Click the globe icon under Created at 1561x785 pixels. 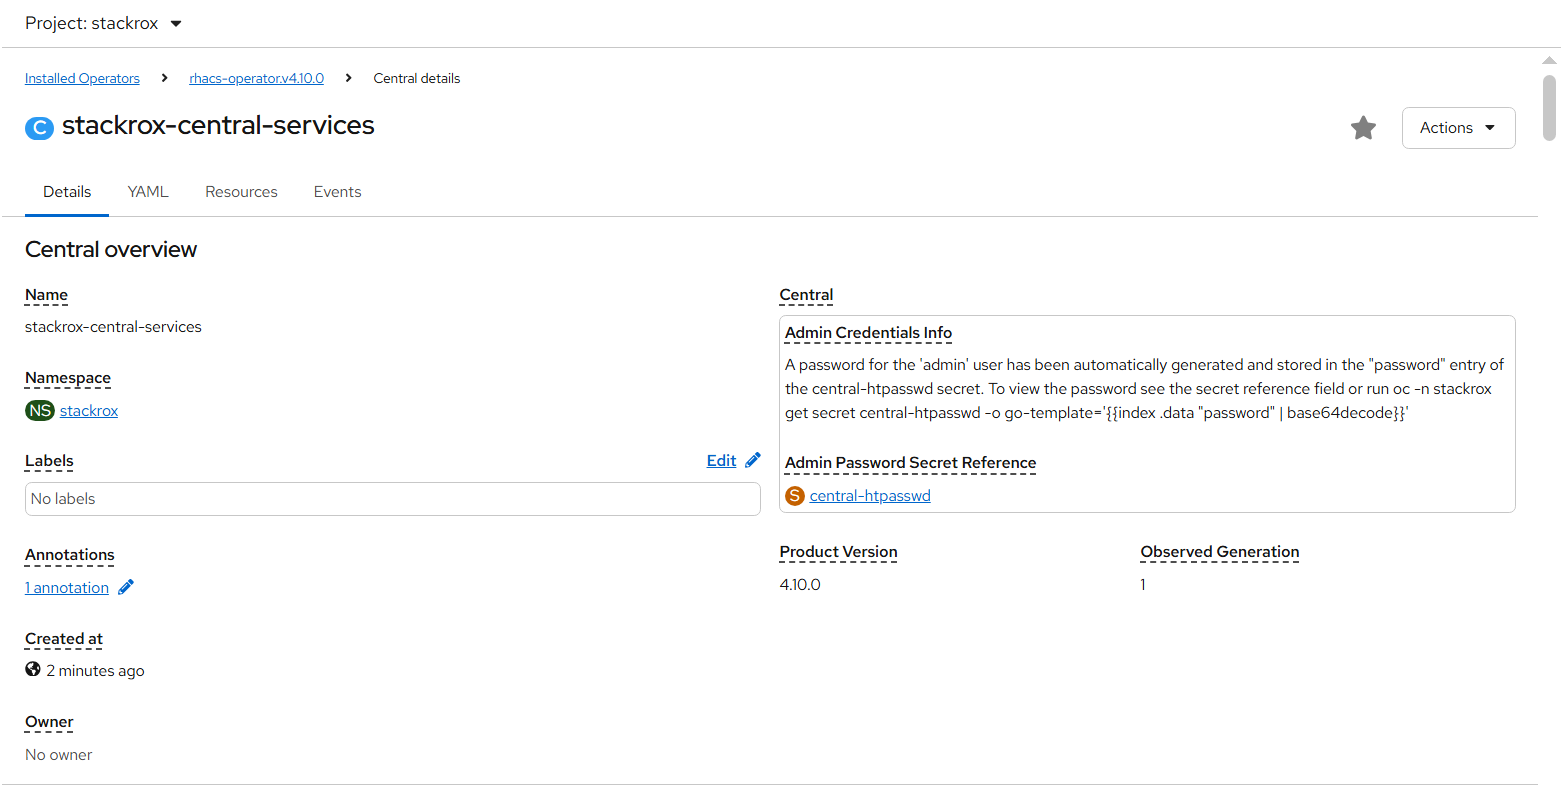coord(33,670)
